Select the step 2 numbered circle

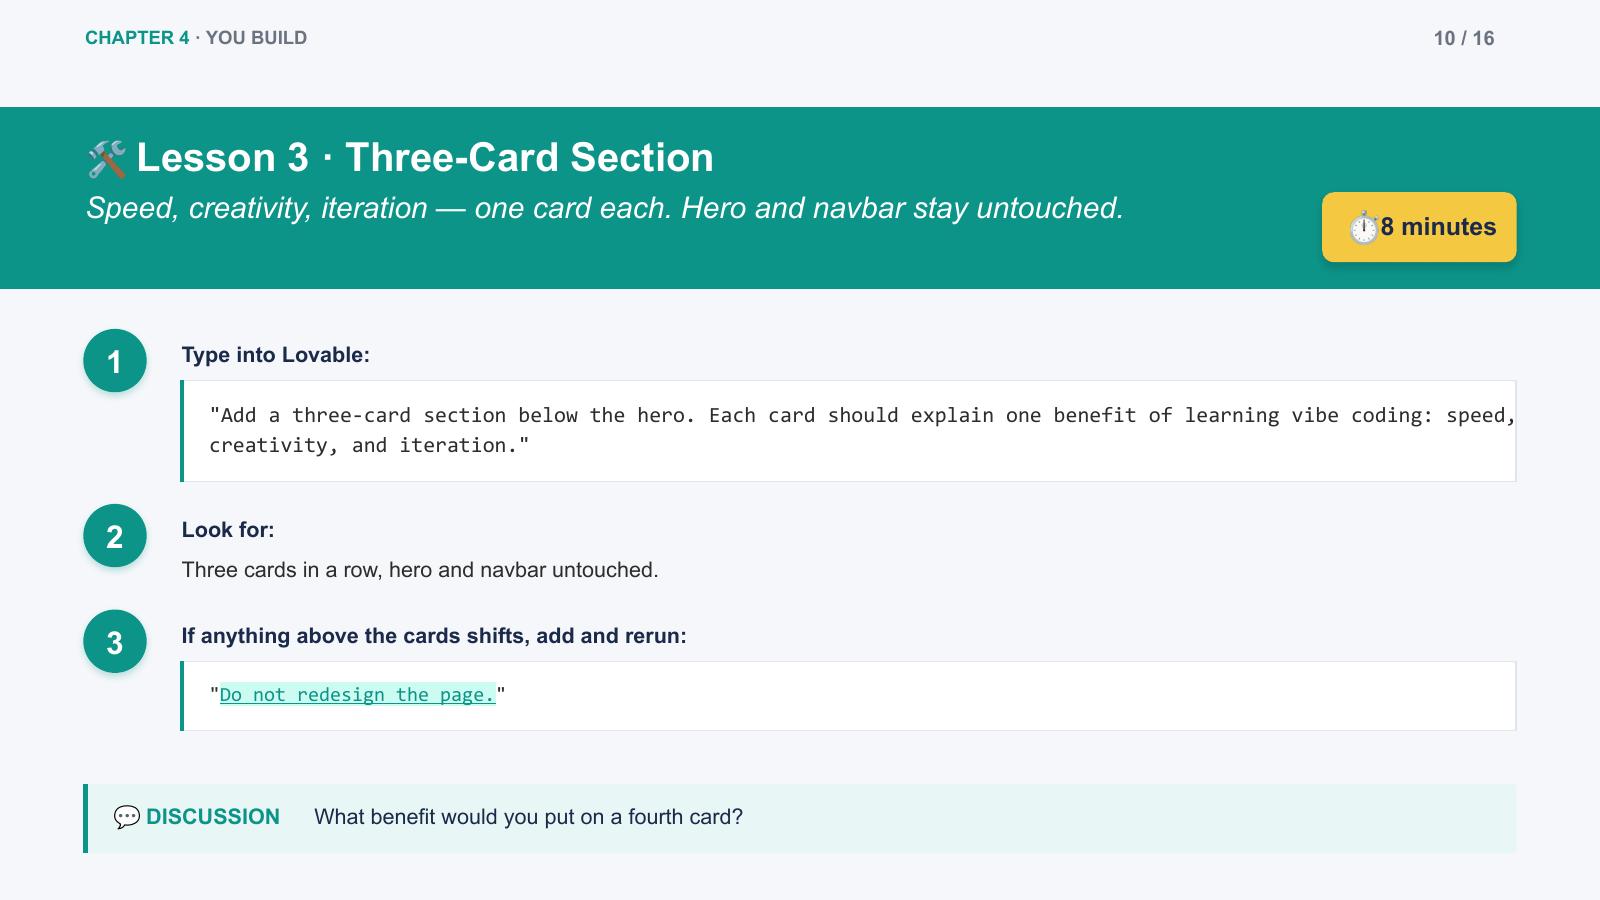115,536
